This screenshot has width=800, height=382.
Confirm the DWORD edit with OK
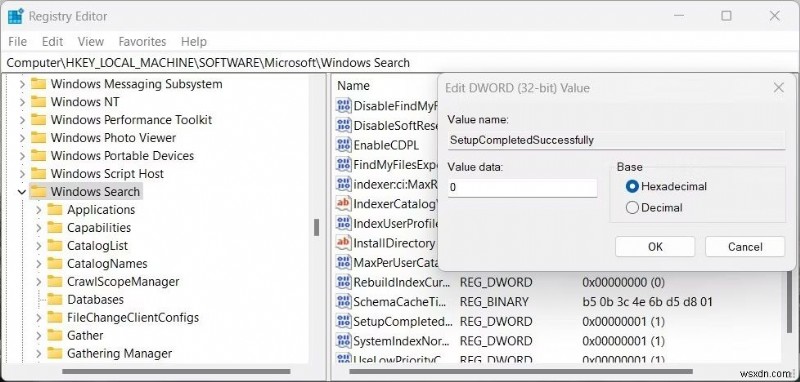(x=655, y=247)
